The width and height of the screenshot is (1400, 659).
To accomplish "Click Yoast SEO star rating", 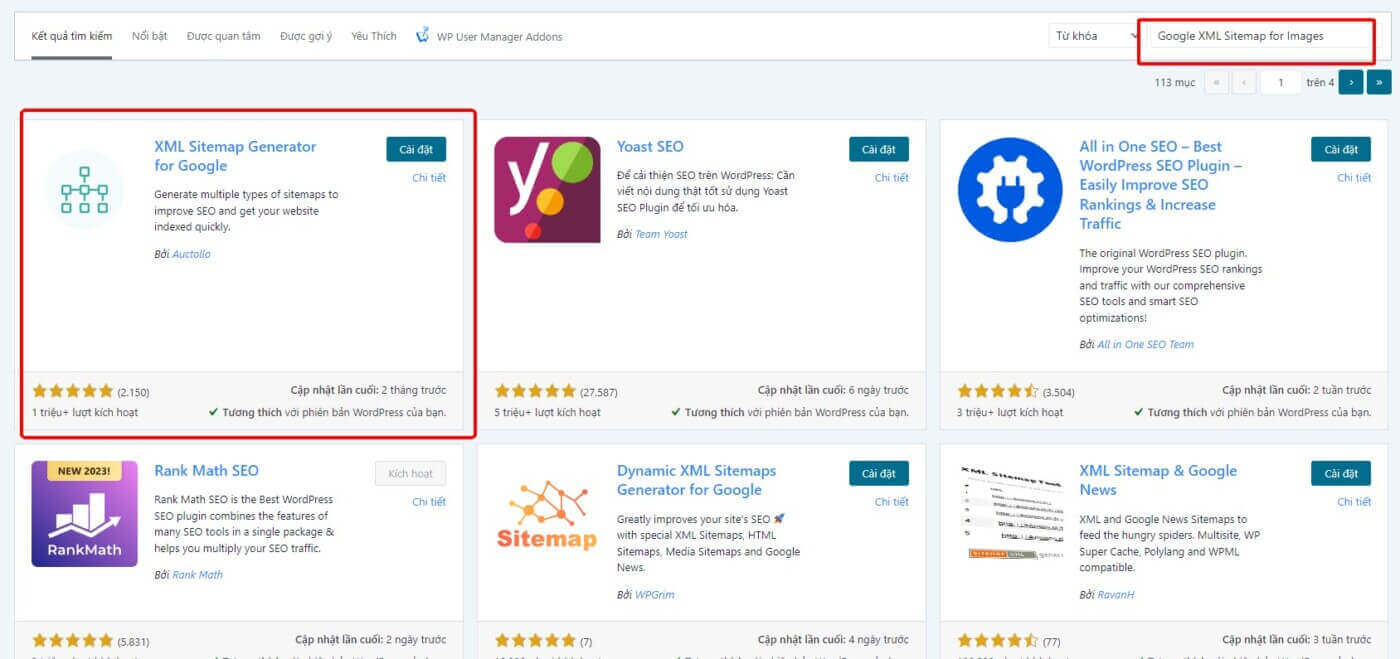I will pos(535,391).
